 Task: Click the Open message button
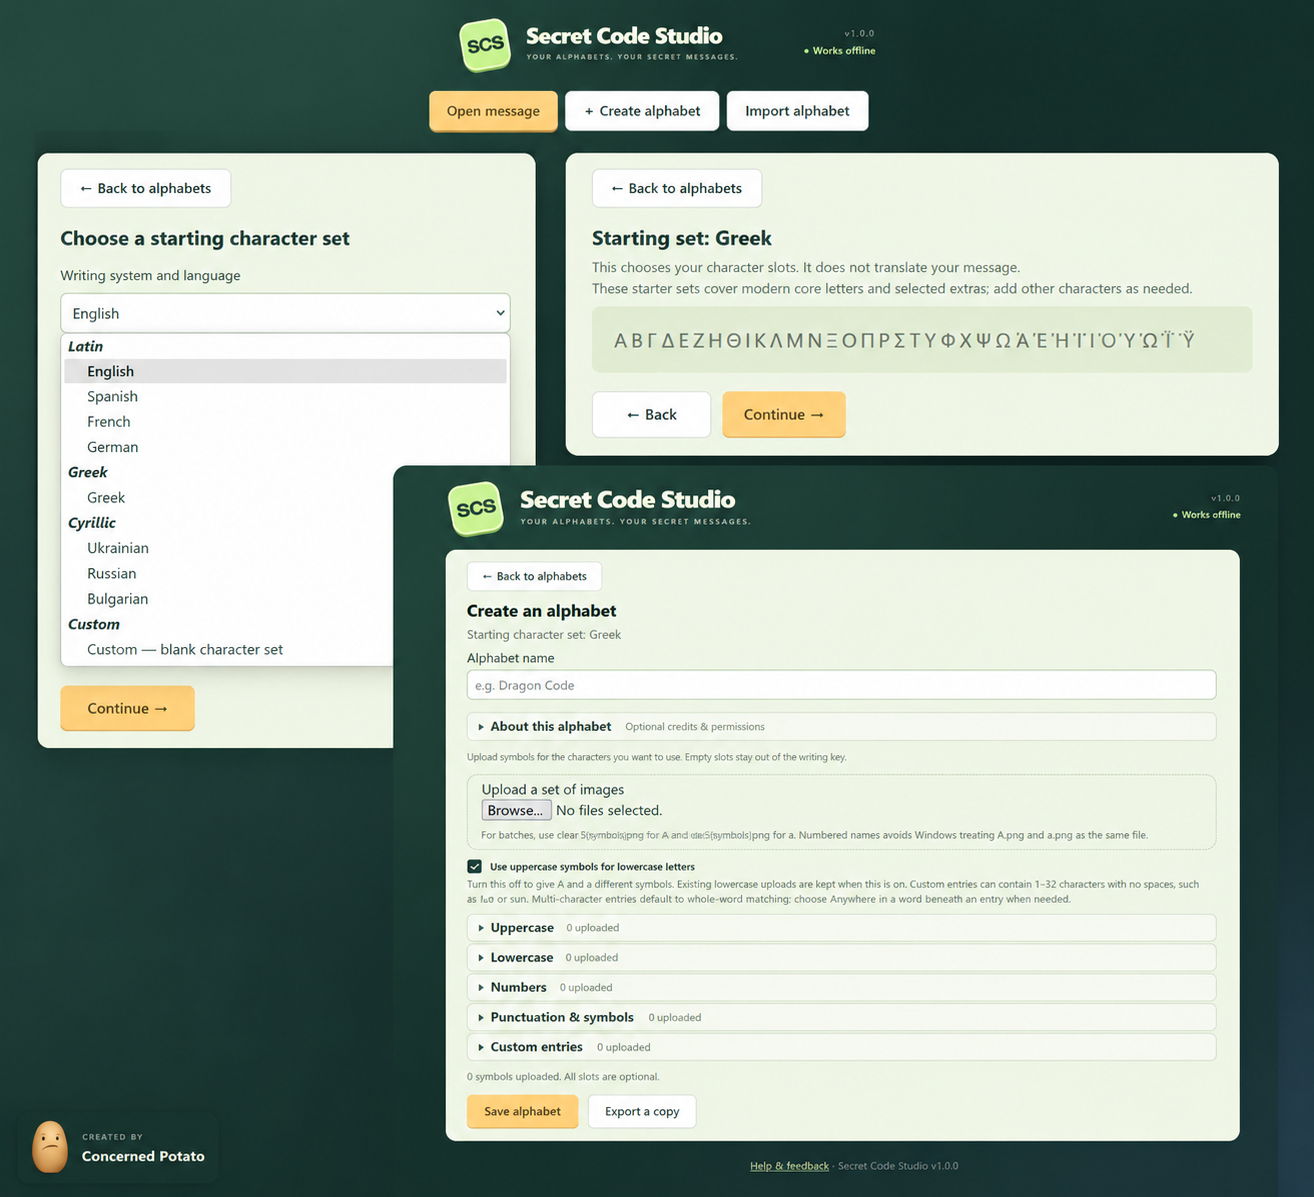(x=493, y=111)
